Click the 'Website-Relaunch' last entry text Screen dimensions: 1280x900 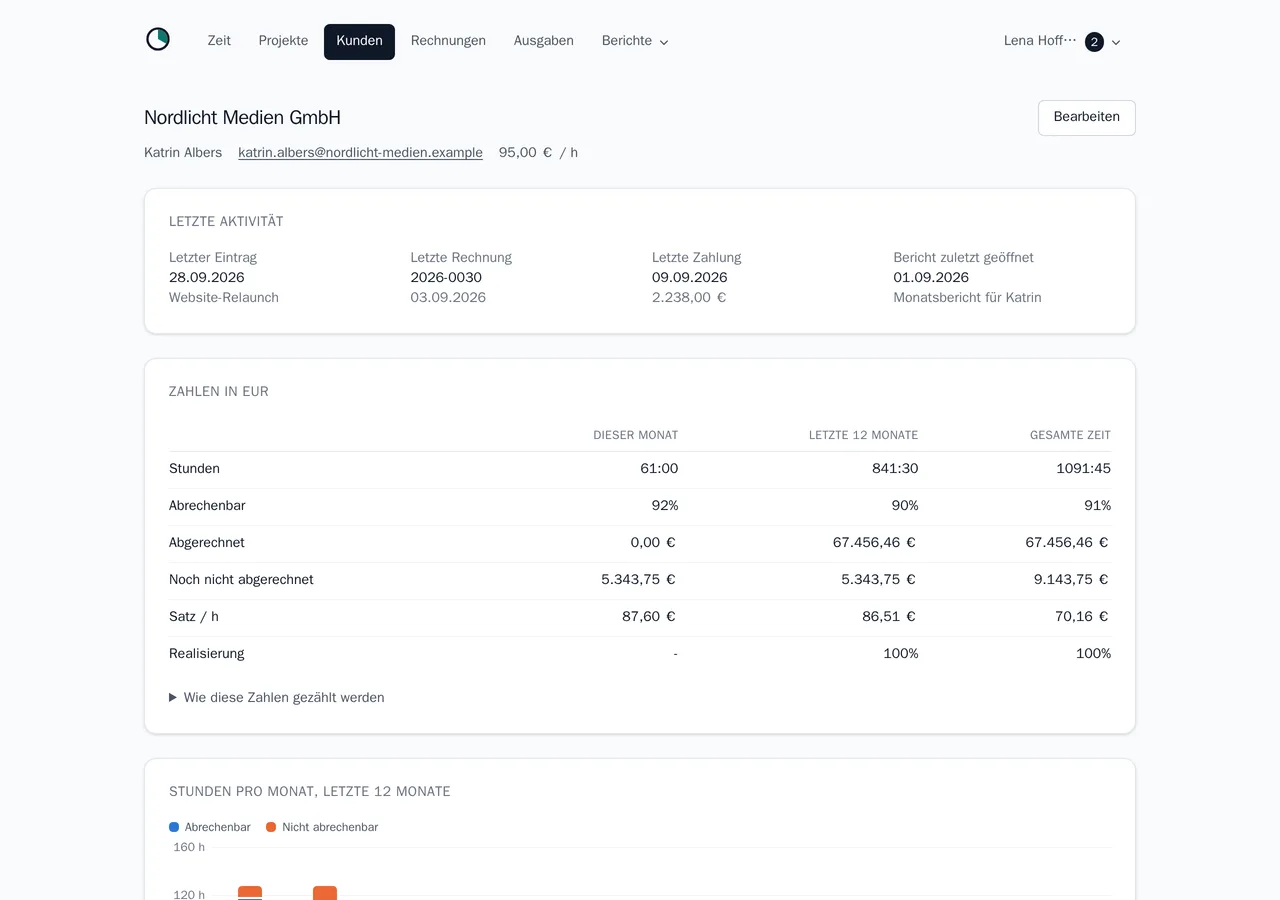pos(224,298)
